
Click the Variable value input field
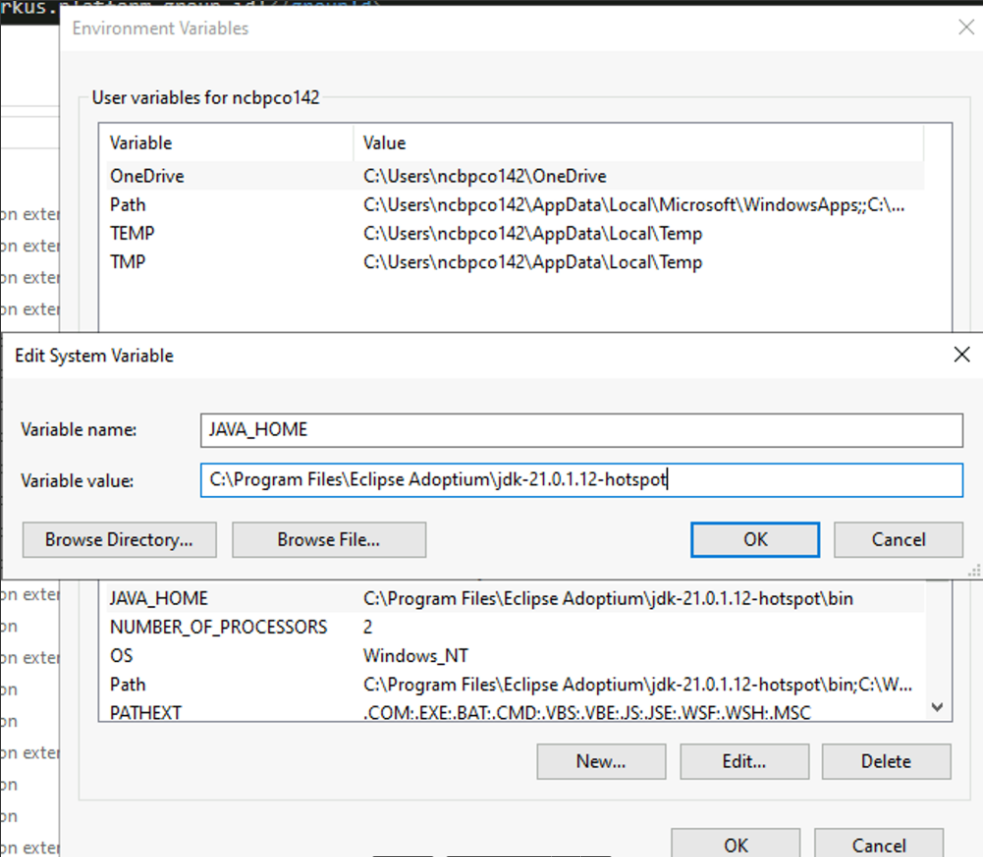(x=580, y=480)
